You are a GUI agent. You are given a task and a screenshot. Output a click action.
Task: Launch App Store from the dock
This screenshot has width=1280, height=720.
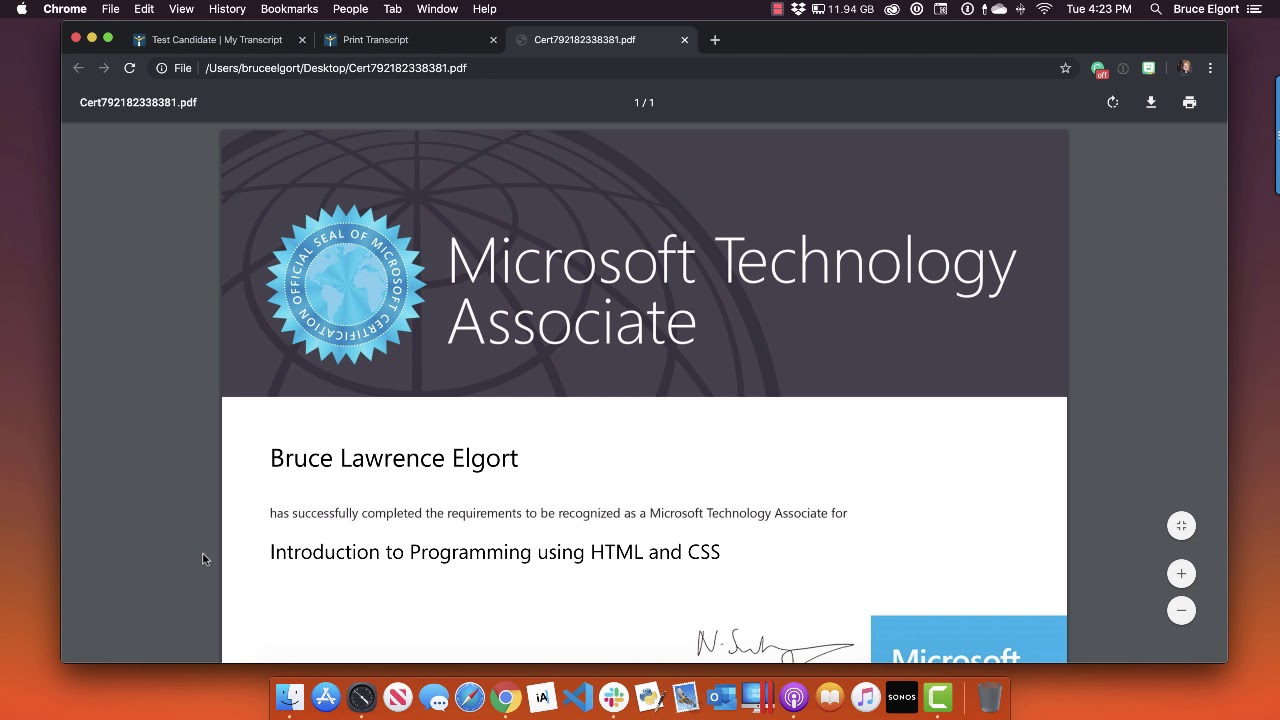tap(326, 697)
